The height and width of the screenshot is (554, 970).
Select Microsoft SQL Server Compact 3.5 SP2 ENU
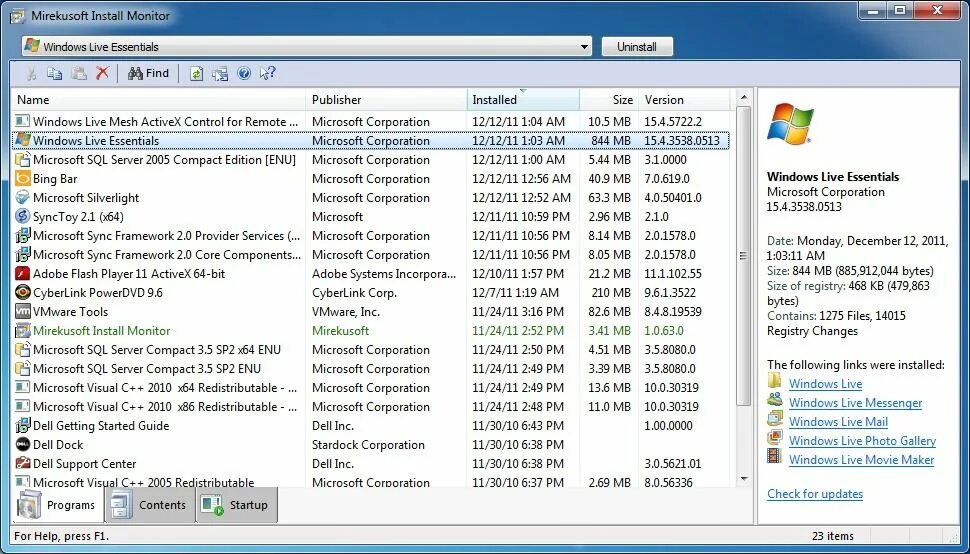click(x=147, y=369)
